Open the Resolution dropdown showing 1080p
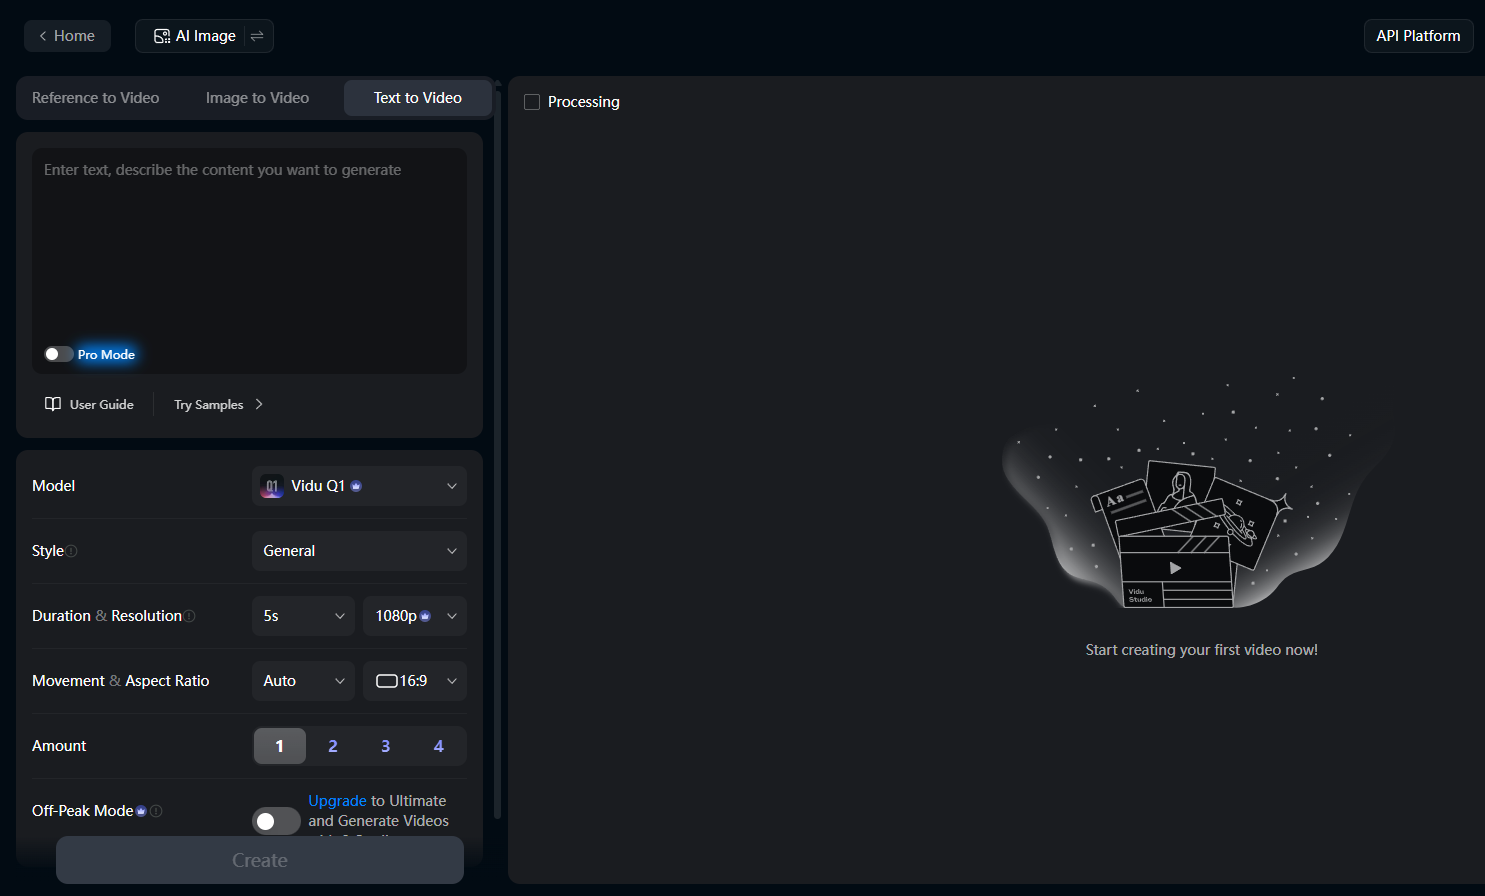 [415, 616]
